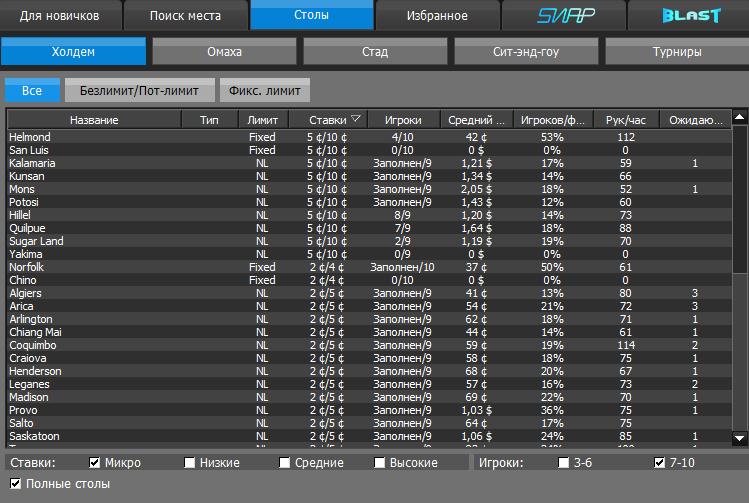This screenshot has width=749, height=503.
Task: Enable the Высокие stakes checkbox
Action: (380, 463)
